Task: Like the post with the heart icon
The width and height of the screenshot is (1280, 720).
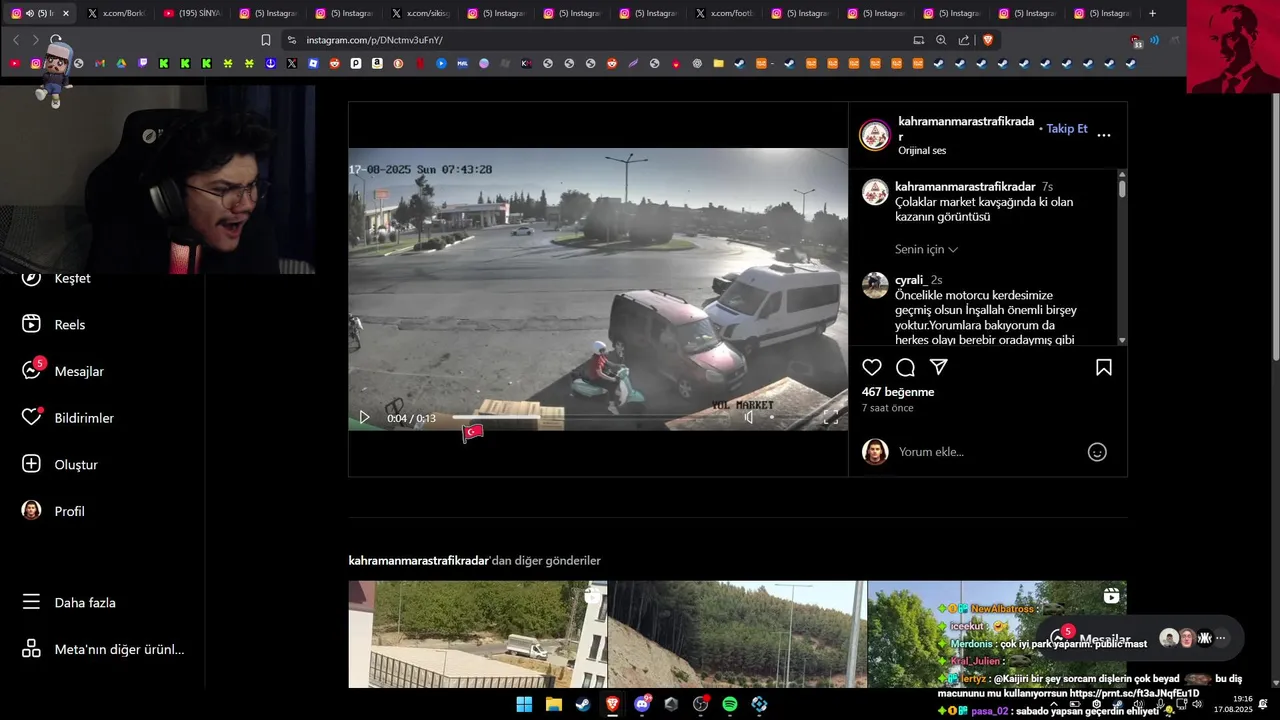Action: pyautogui.click(x=872, y=367)
